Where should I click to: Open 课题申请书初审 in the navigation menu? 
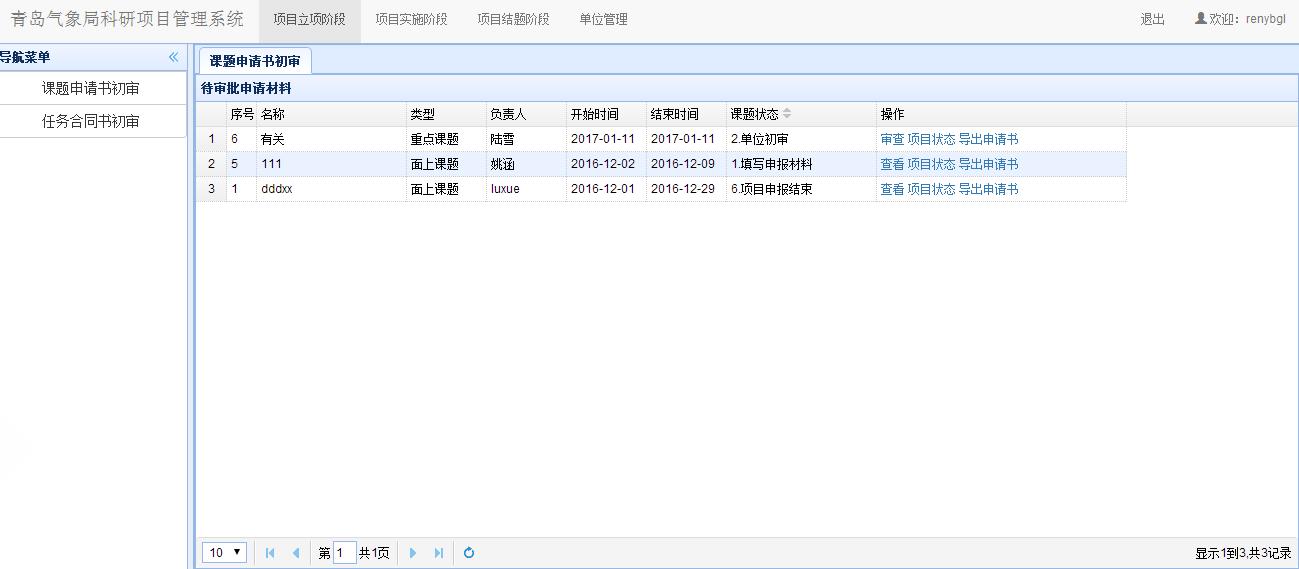tap(91, 89)
